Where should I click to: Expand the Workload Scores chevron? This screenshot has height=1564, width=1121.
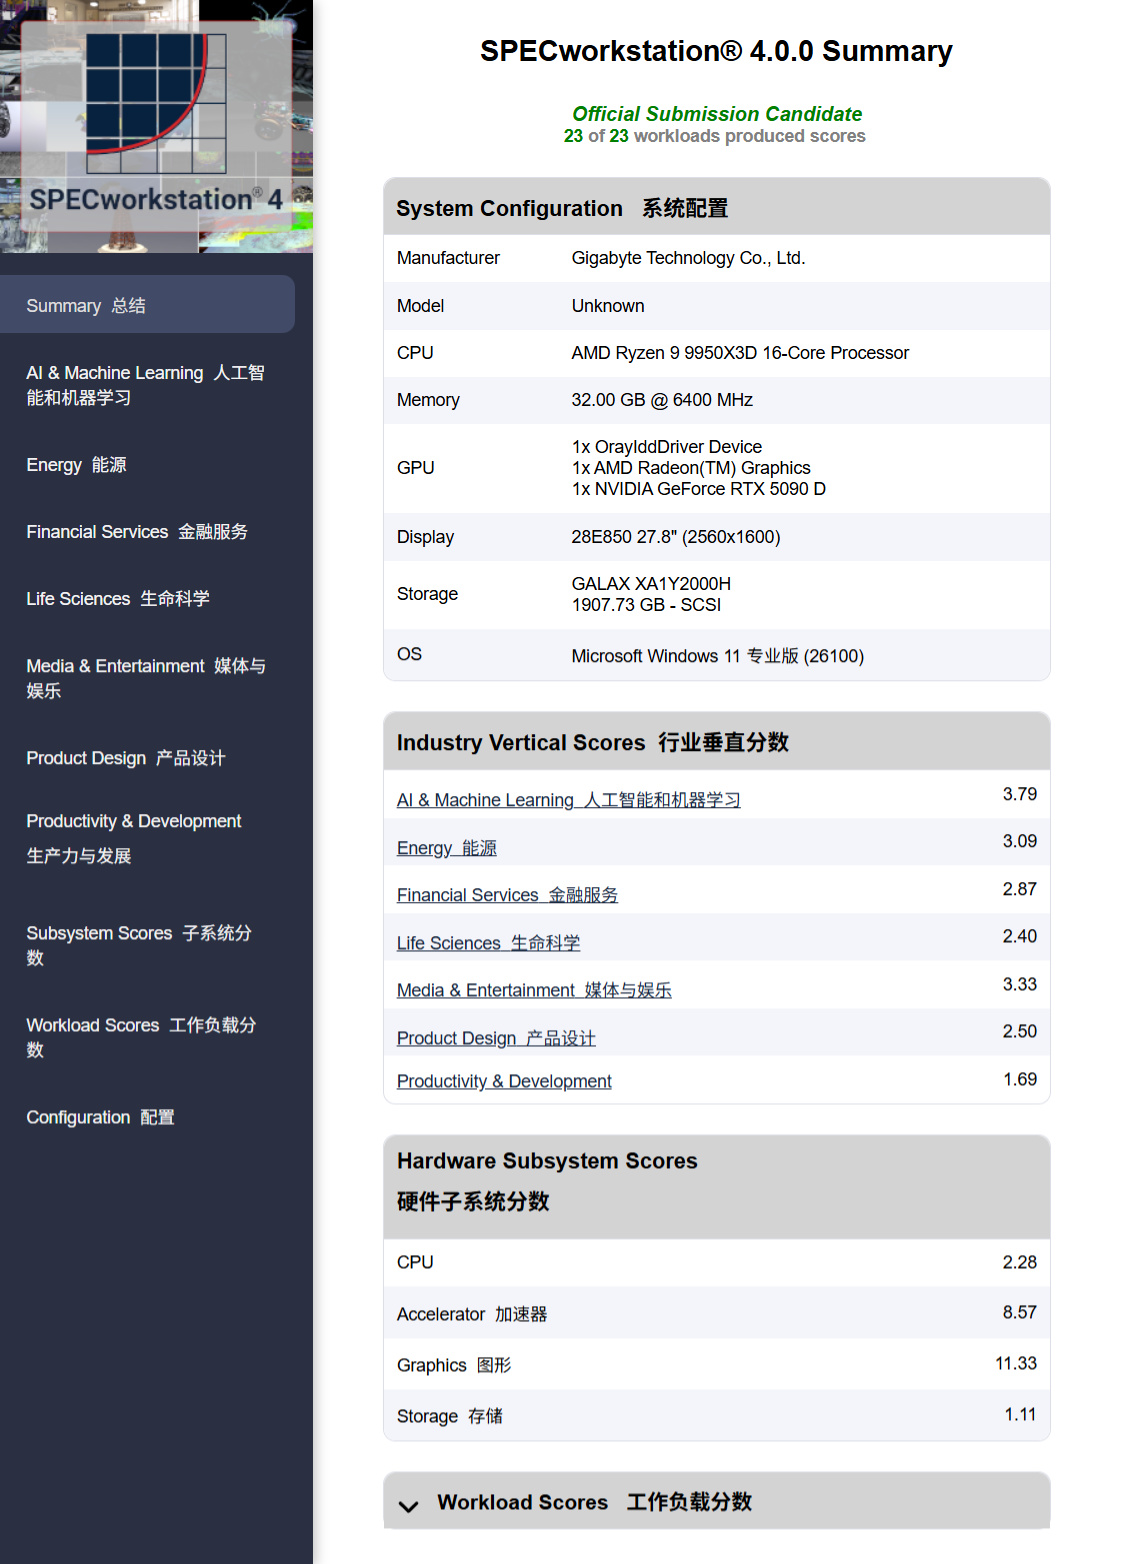tap(408, 1506)
